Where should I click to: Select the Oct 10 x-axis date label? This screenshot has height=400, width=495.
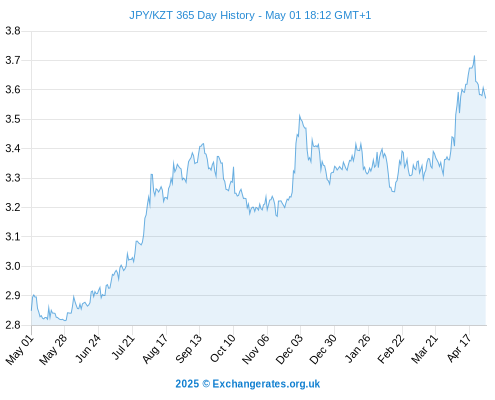[x=223, y=348]
